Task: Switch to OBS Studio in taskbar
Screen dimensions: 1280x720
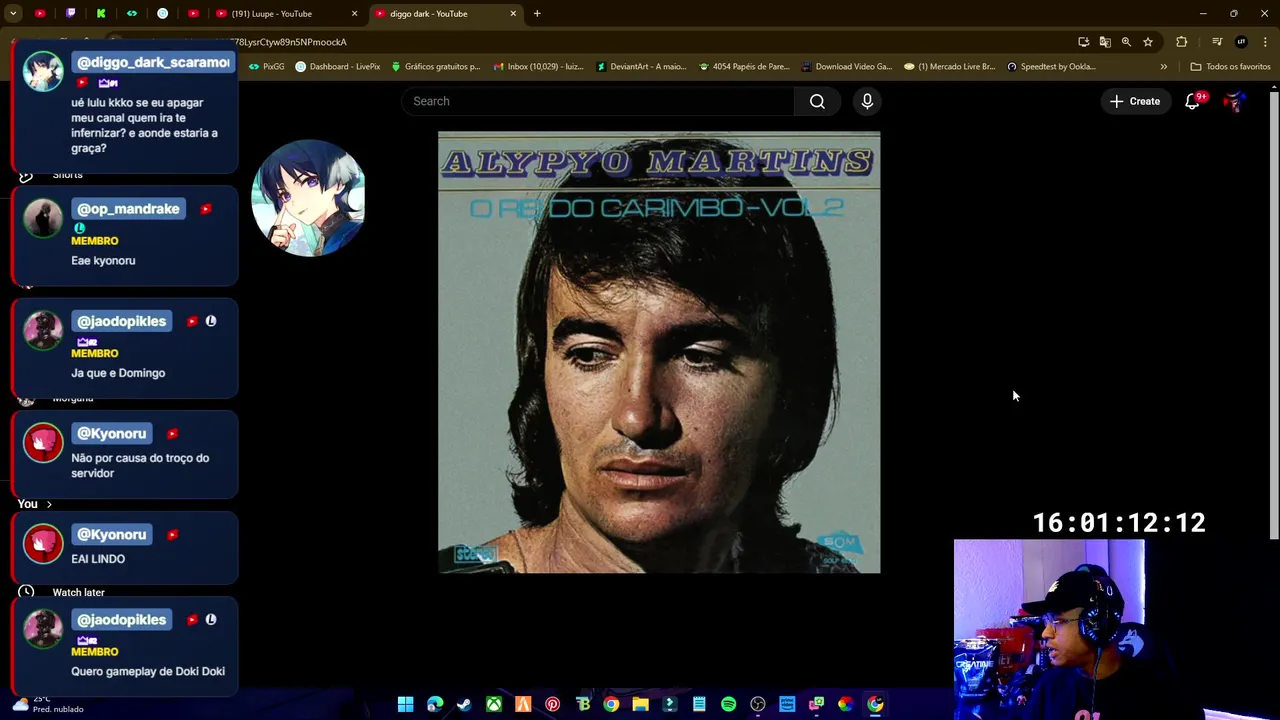Action: tap(758, 704)
